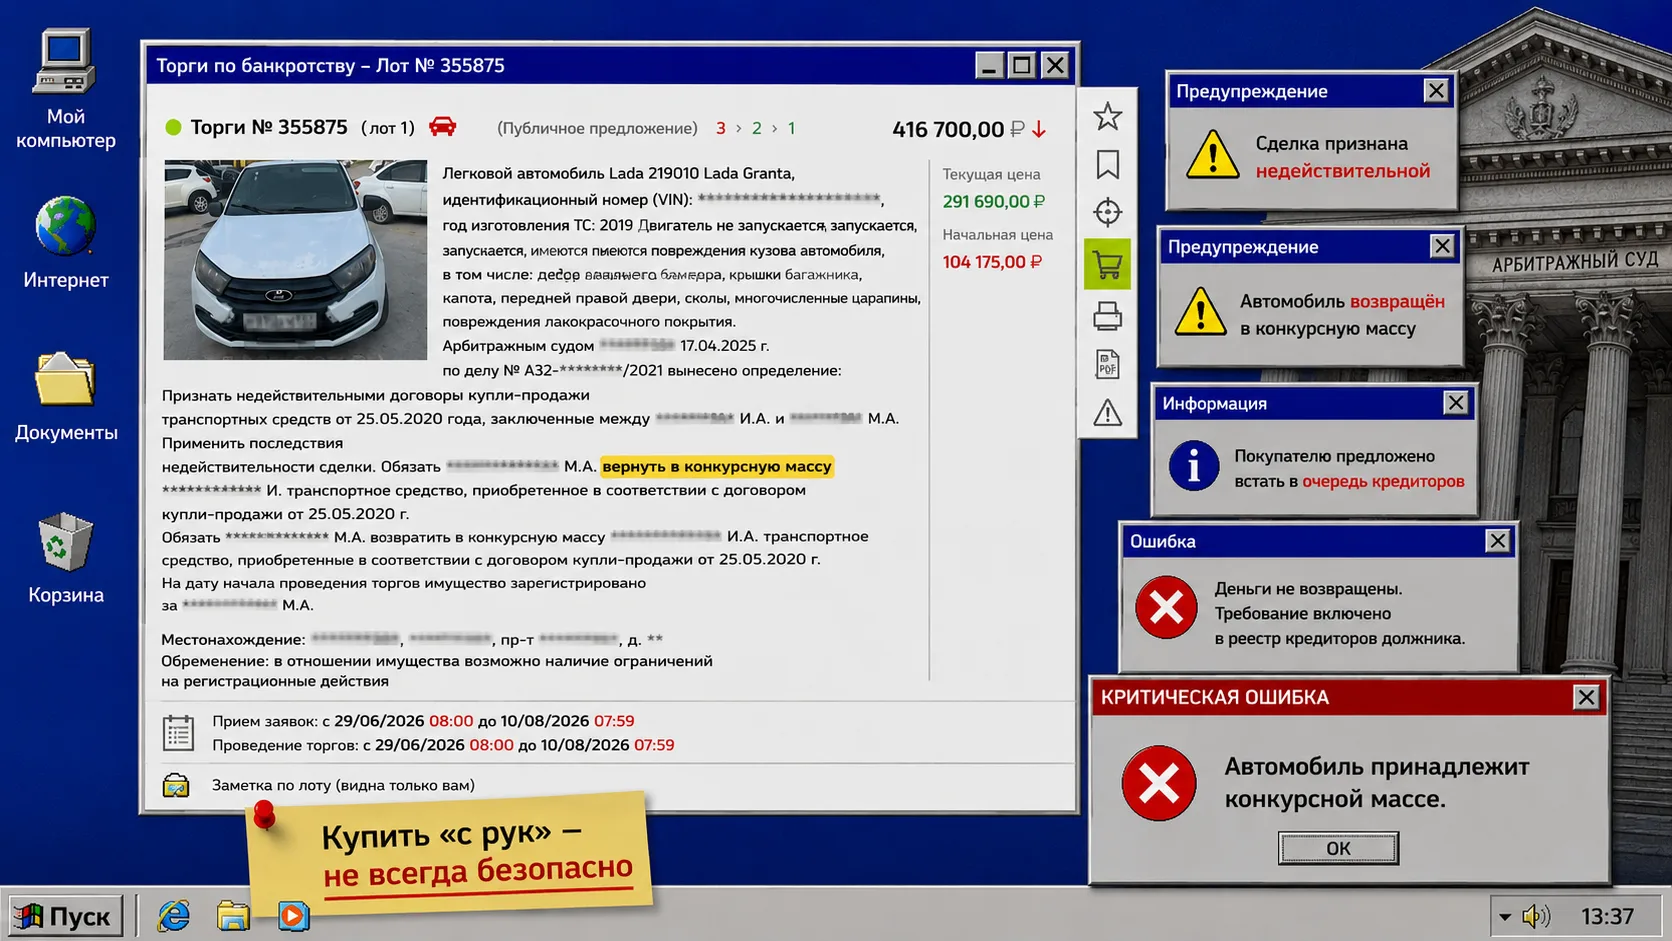1672x941 pixels.
Task: Click the title 'Торги № 355875'
Action: tap(269, 127)
